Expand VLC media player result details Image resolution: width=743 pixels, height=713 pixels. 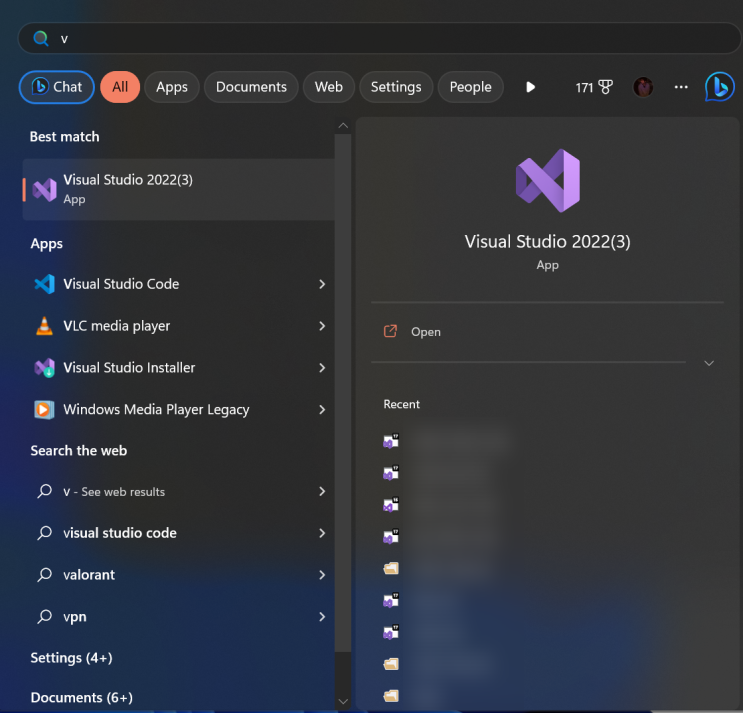pos(322,326)
